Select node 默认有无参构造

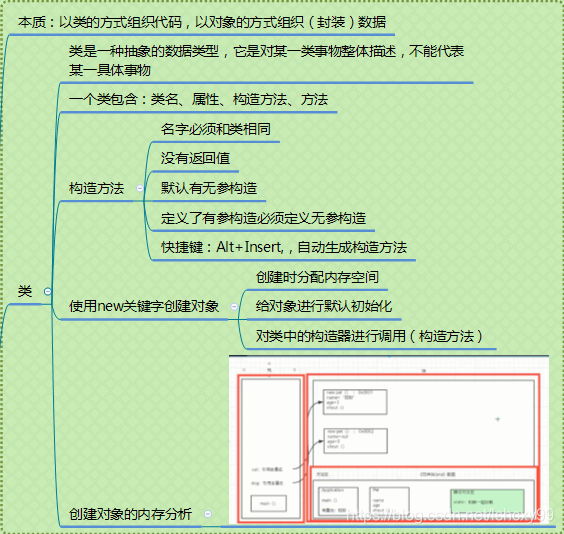pos(209,188)
